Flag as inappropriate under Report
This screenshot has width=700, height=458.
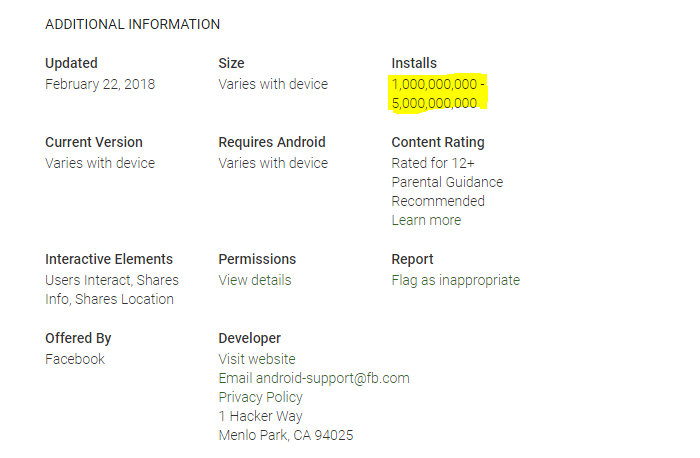click(456, 280)
